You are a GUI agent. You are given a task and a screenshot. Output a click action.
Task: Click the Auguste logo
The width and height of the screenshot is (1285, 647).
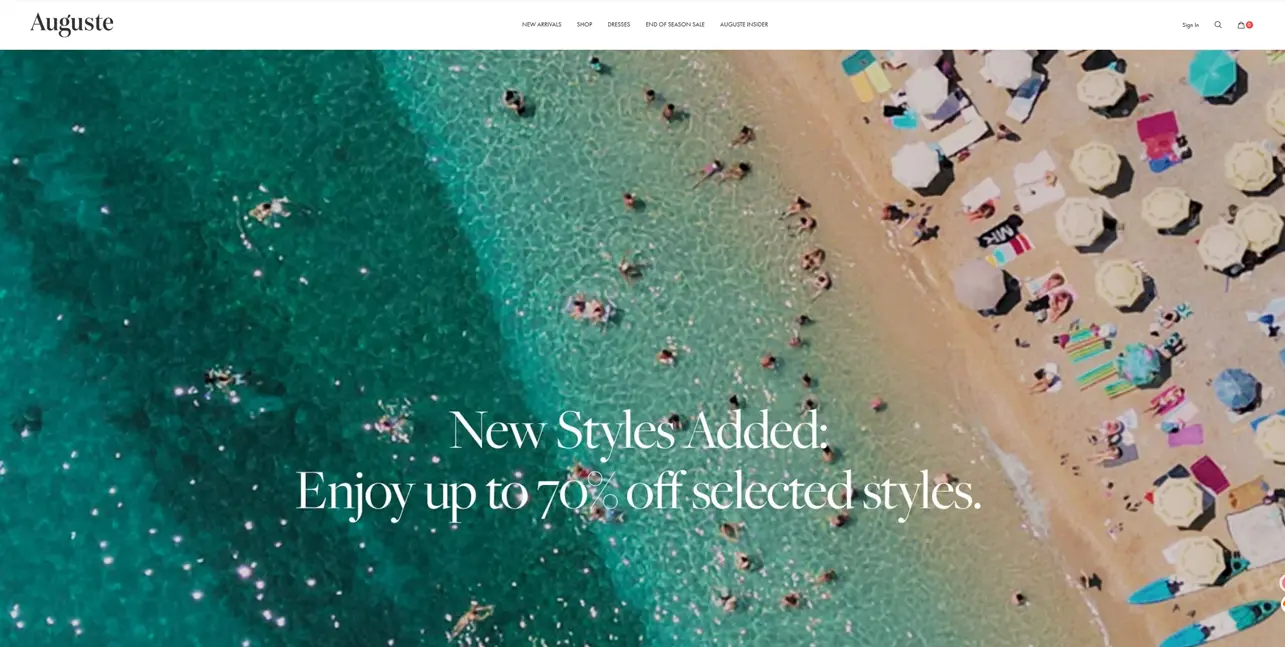pyautogui.click(x=72, y=24)
